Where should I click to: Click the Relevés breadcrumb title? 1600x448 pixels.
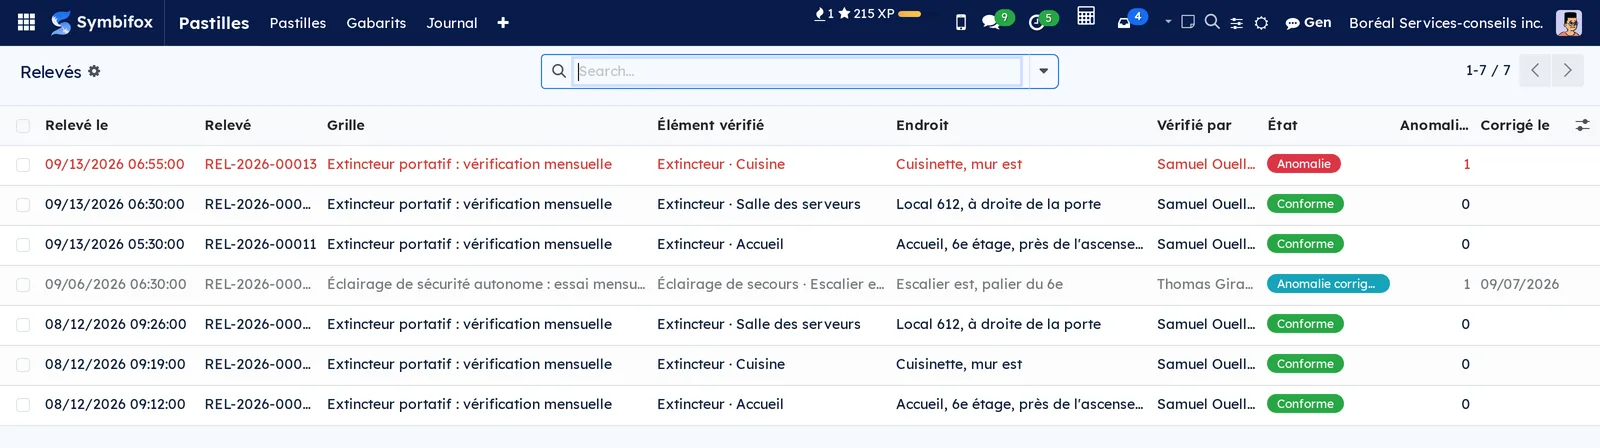51,72
